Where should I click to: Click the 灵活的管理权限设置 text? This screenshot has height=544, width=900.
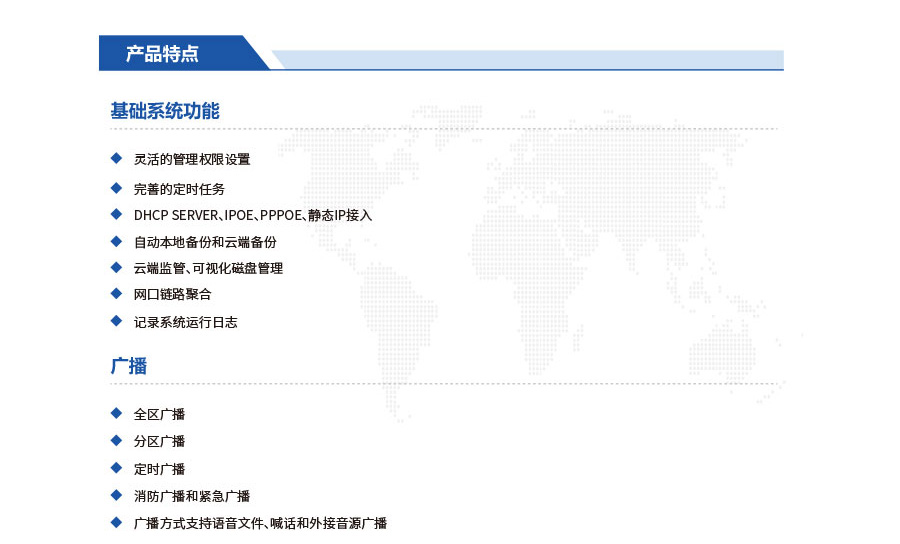[x=192, y=159]
